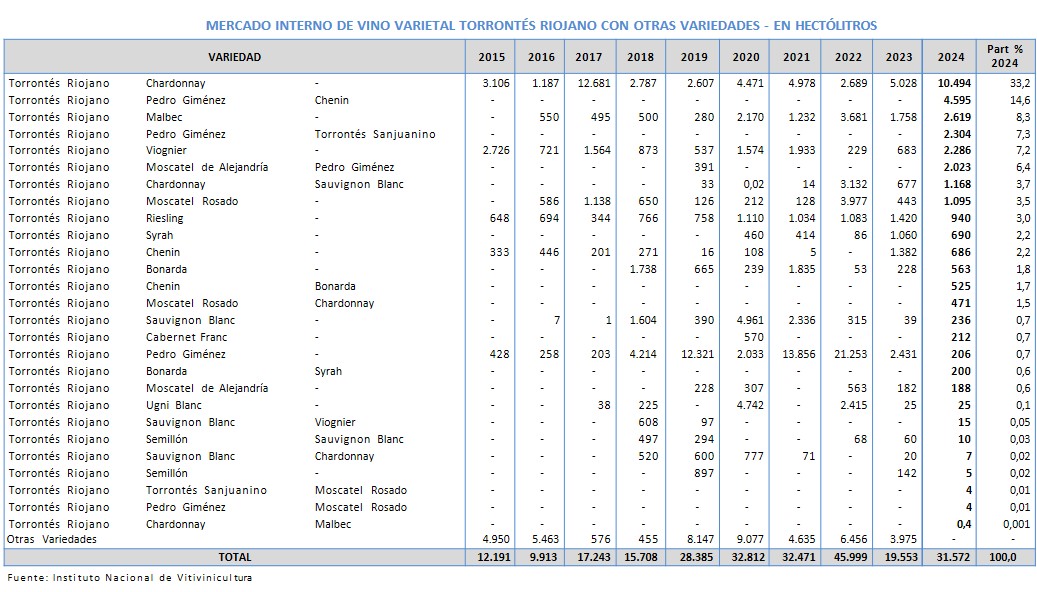
Task: Click the TOTAL row label
Action: tap(234, 556)
